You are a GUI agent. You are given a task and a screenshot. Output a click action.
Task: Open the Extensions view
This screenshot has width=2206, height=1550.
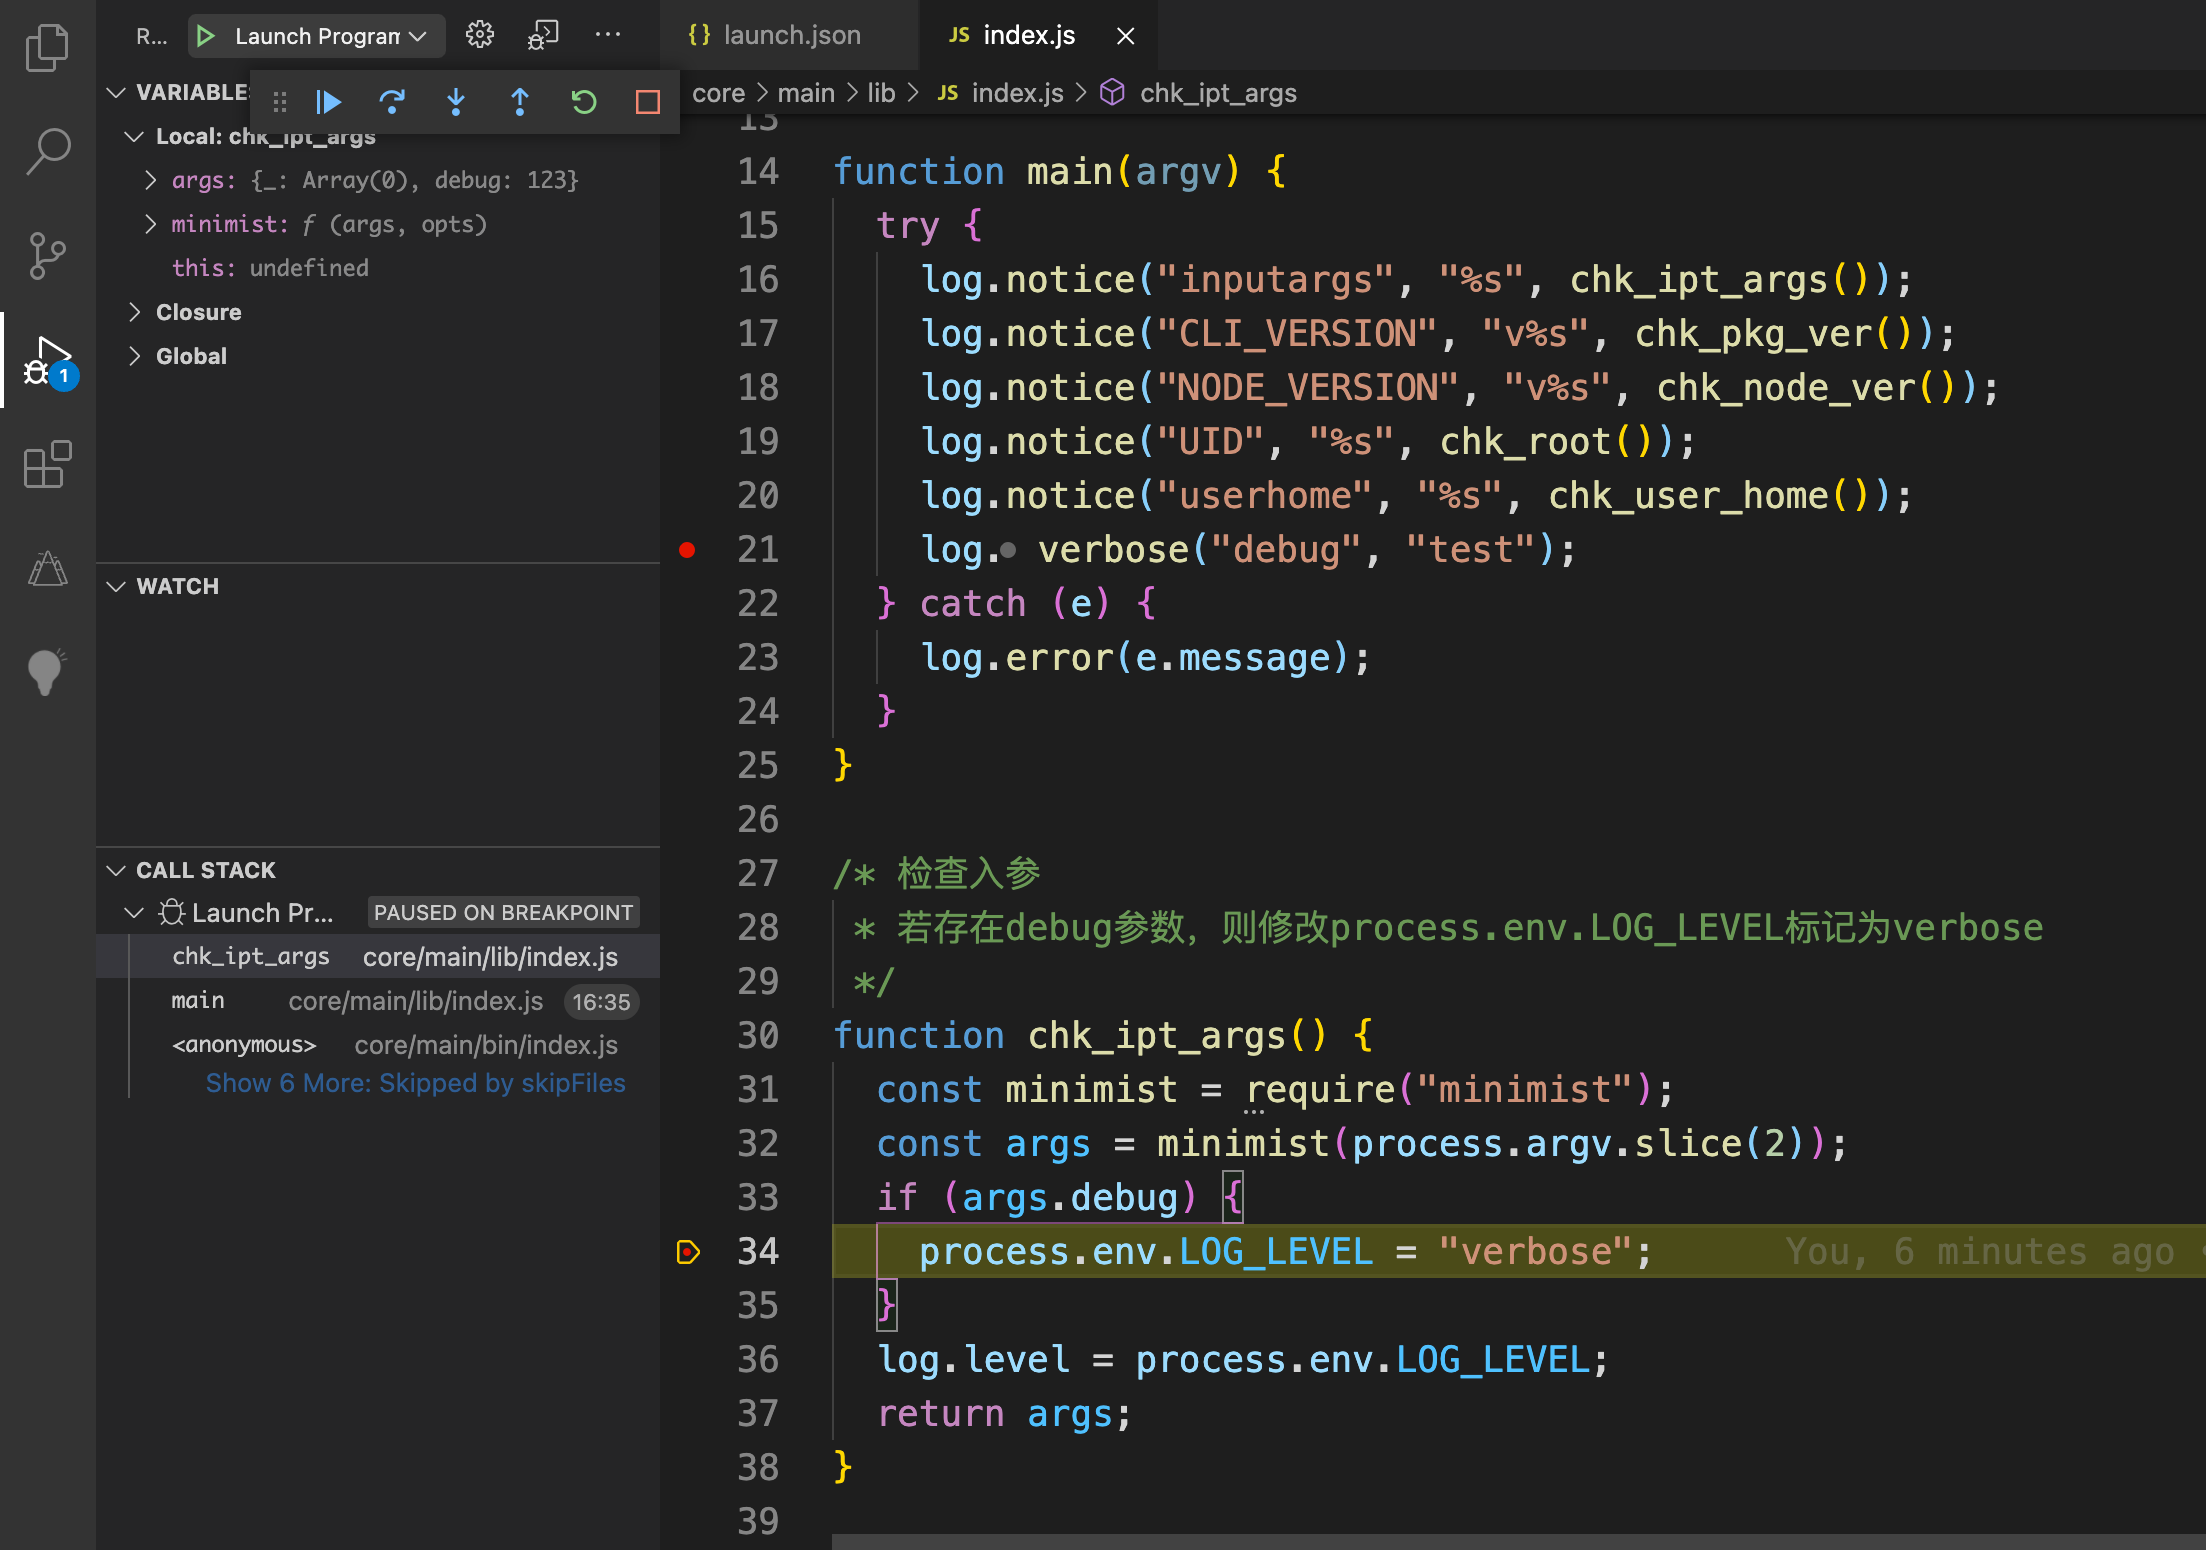point(47,465)
